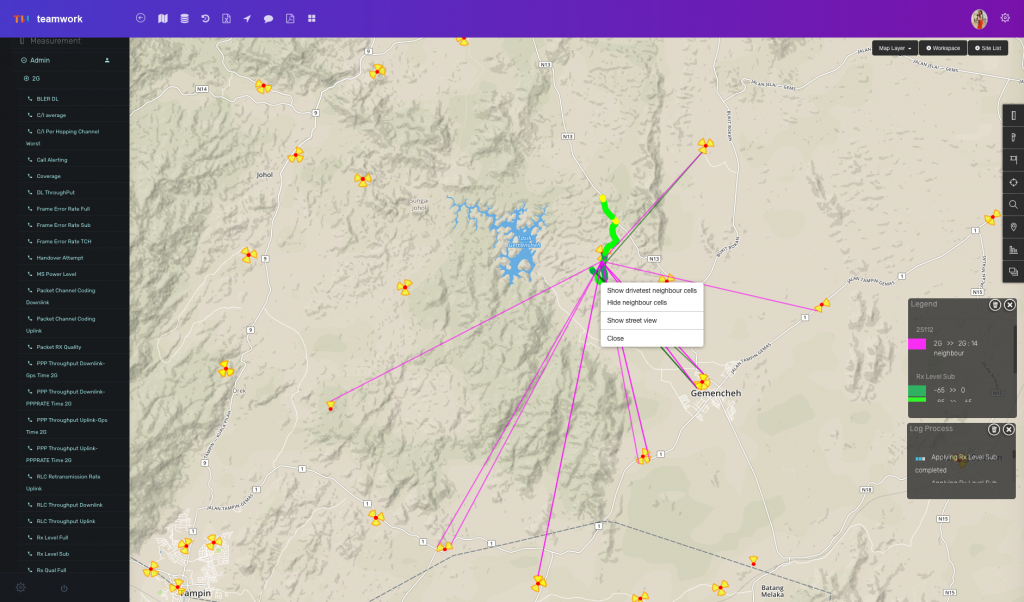
Task: Click the magnifier search tool on right toolbar
Action: coord(1013,204)
